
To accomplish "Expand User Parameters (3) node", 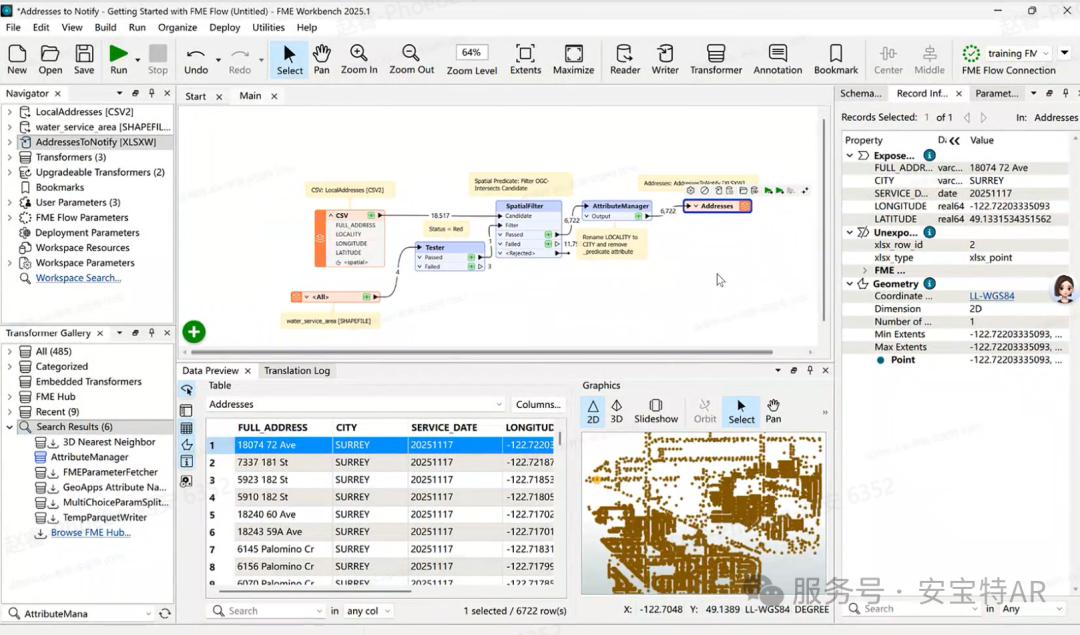I will [x=10, y=202].
